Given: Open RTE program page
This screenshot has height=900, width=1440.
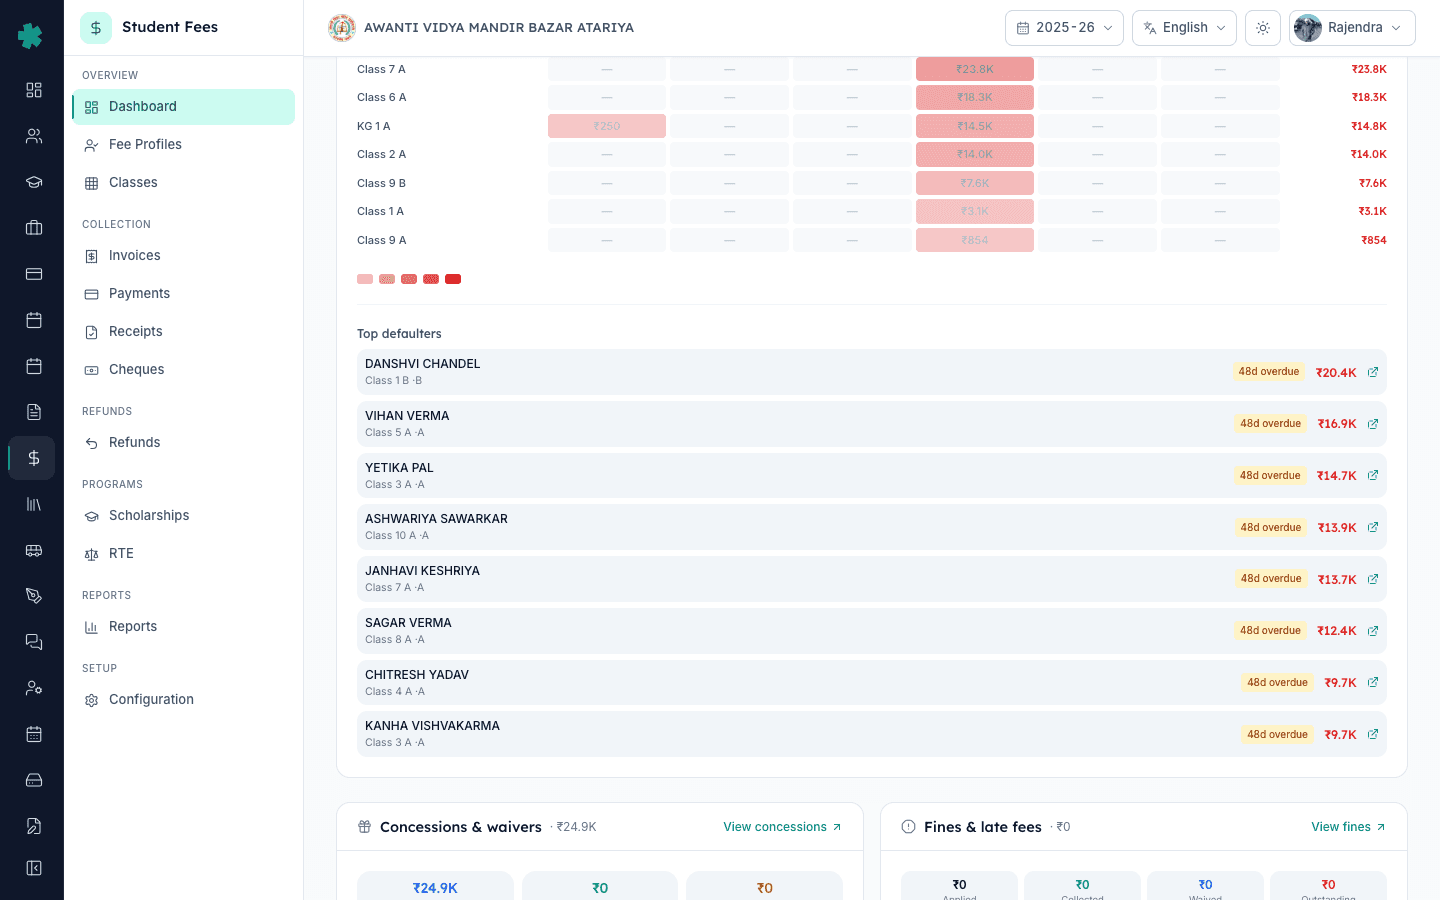Looking at the screenshot, I should pos(183,554).
